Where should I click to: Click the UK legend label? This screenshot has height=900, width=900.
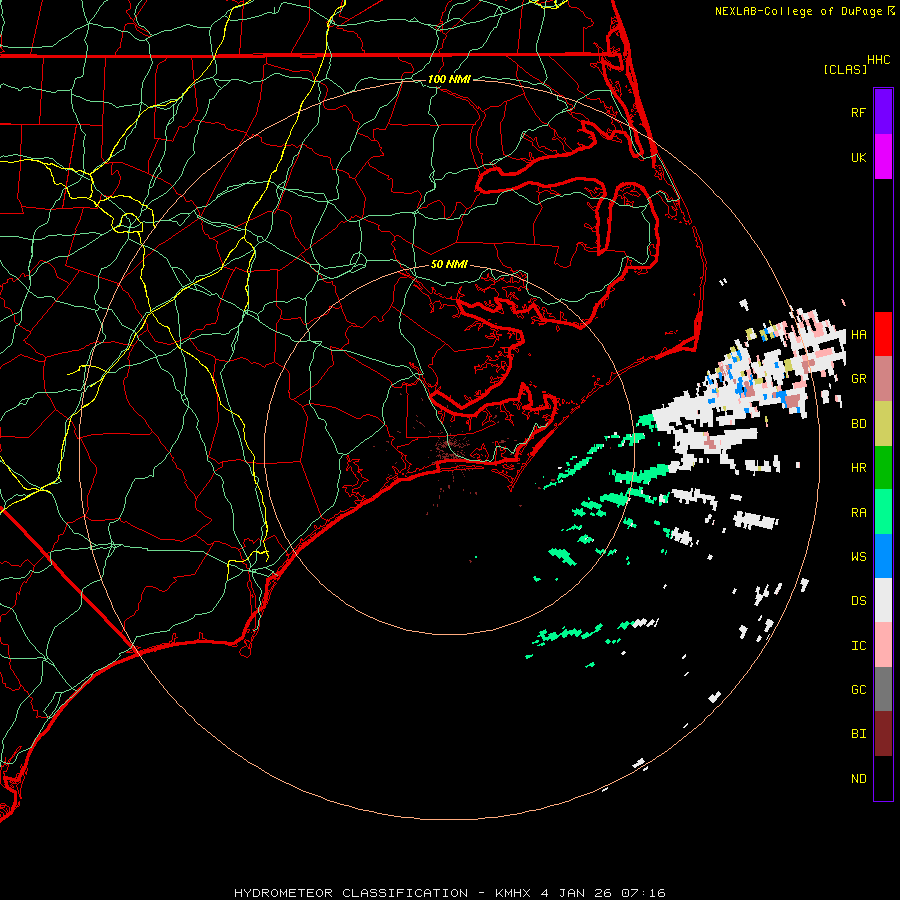[858, 157]
